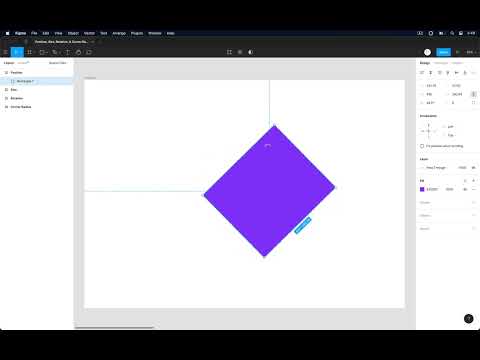Expand the Rotation frame layer
This screenshot has width=480, height=360.
(x=6, y=98)
